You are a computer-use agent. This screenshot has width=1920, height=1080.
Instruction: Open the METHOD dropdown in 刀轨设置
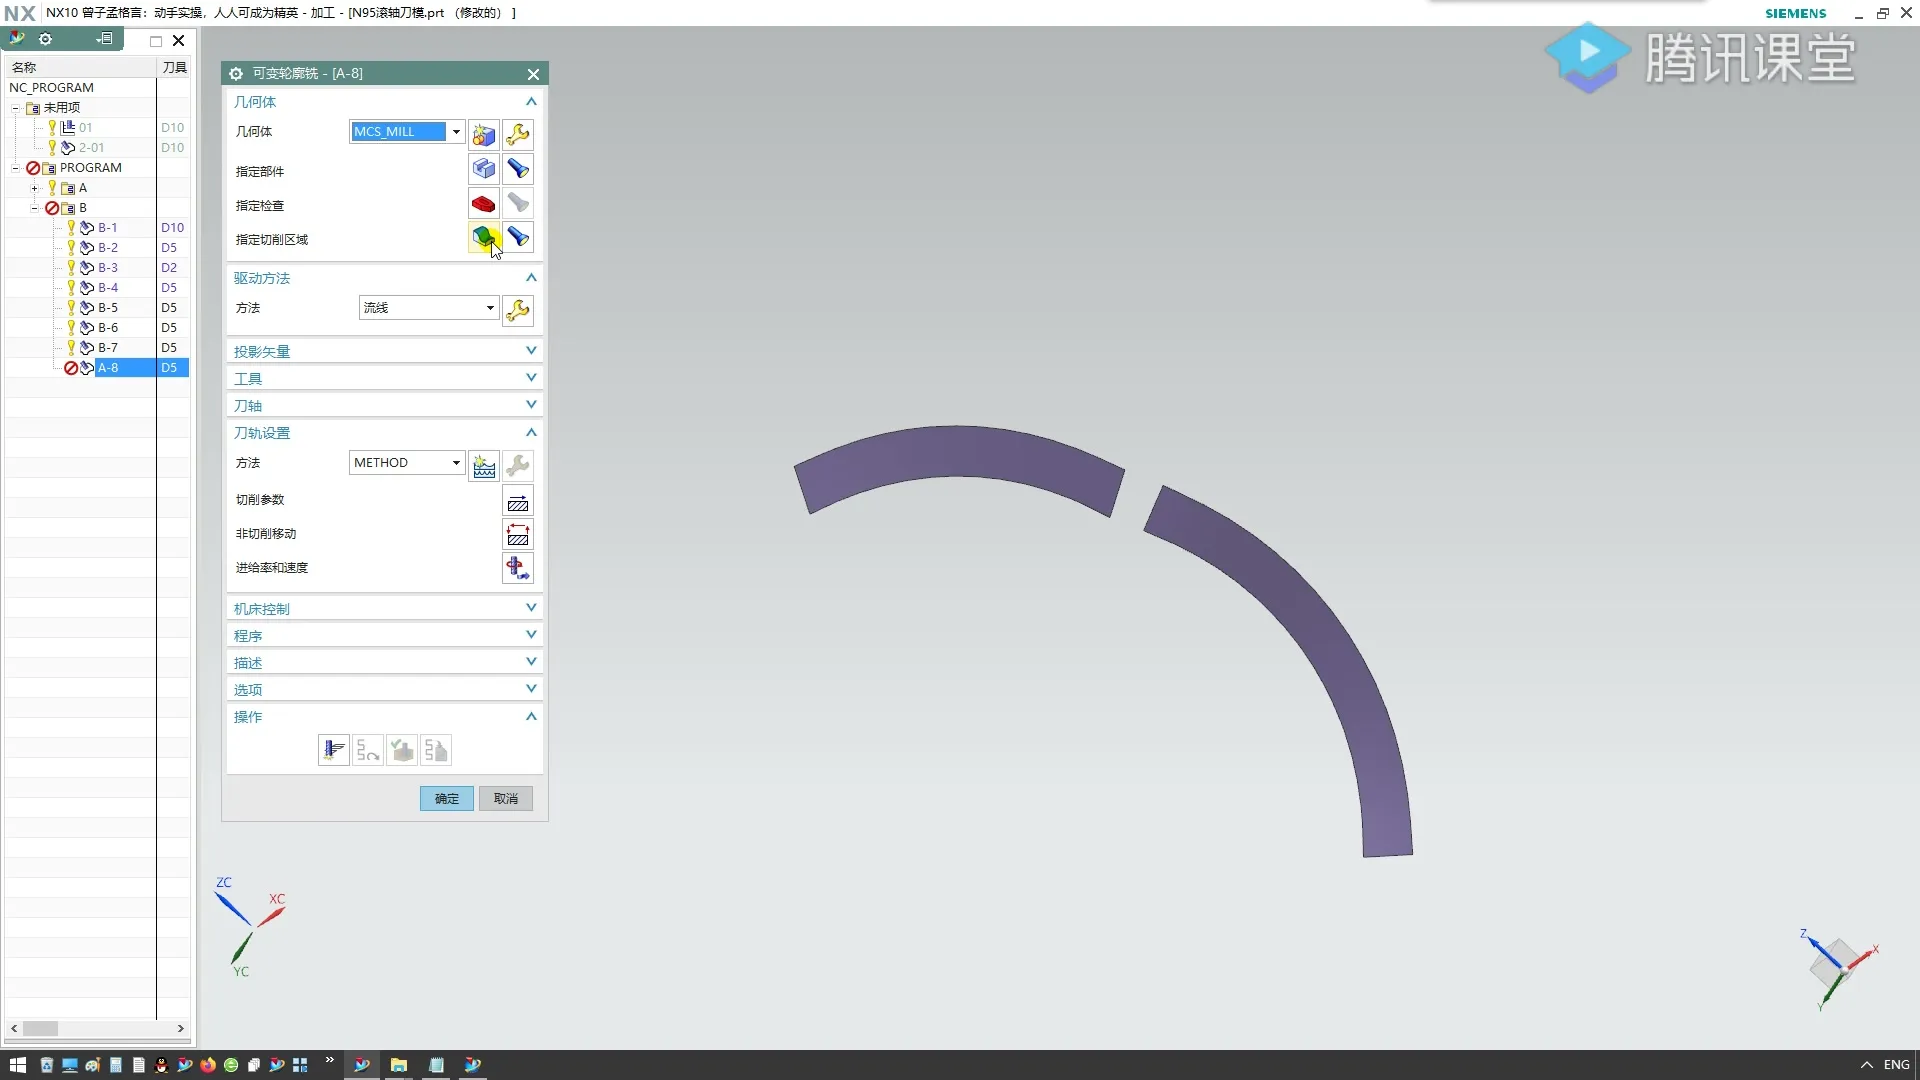(456, 463)
